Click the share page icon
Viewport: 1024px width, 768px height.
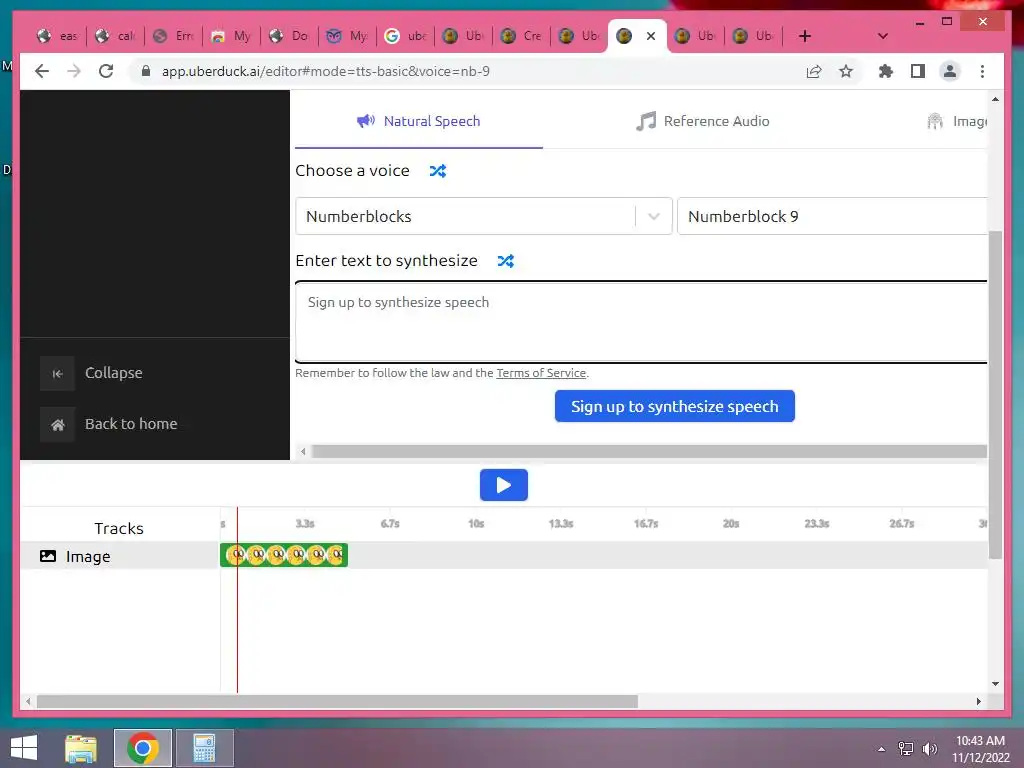[x=814, y=71]
